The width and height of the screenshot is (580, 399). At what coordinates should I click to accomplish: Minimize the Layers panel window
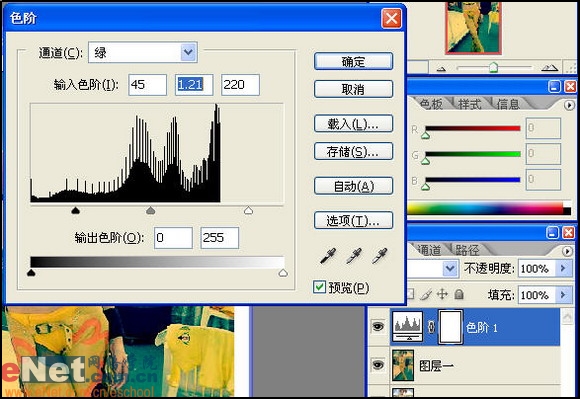pyautogui.click(x=552, y=233)
